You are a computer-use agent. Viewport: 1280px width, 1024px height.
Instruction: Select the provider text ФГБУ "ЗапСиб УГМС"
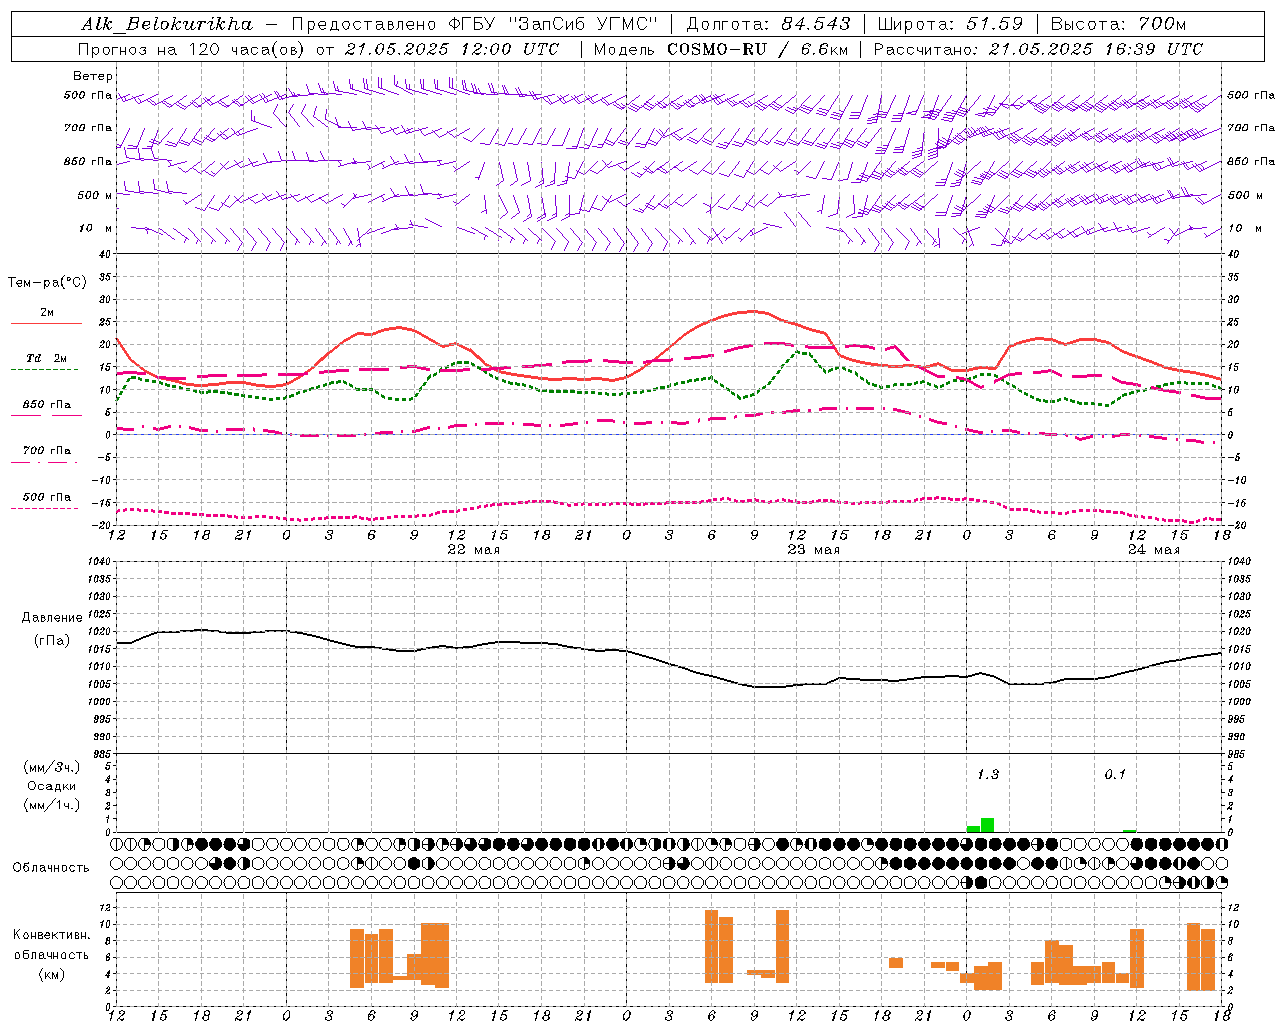(551, 24)
